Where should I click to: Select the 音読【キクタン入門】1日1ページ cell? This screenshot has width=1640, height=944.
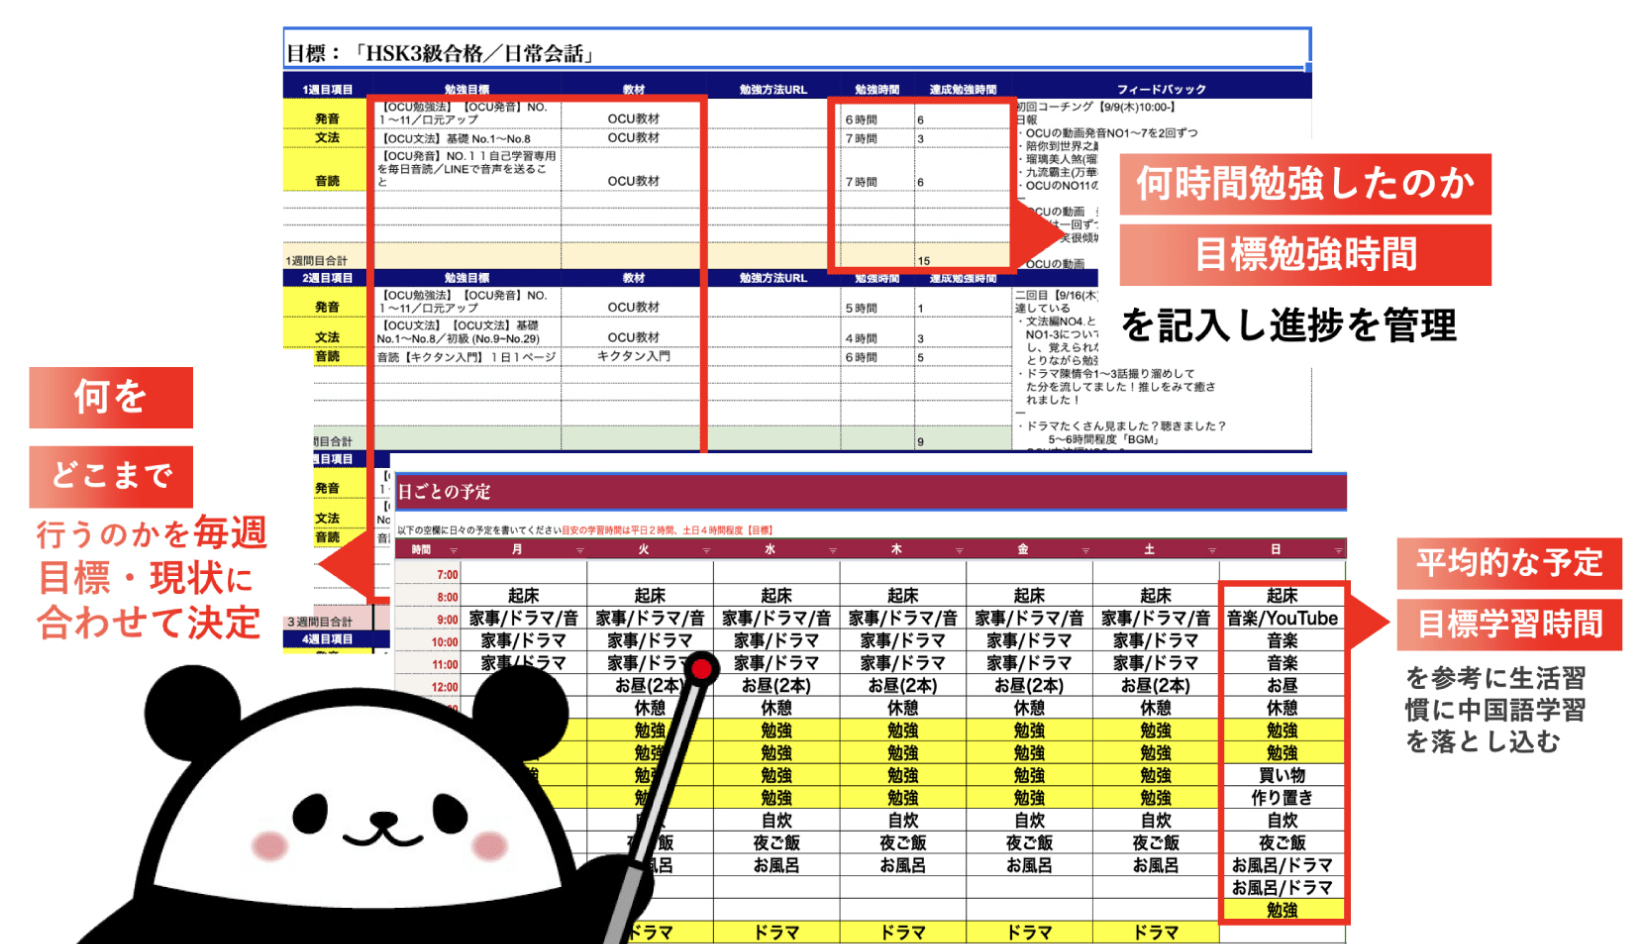(467, 357)
